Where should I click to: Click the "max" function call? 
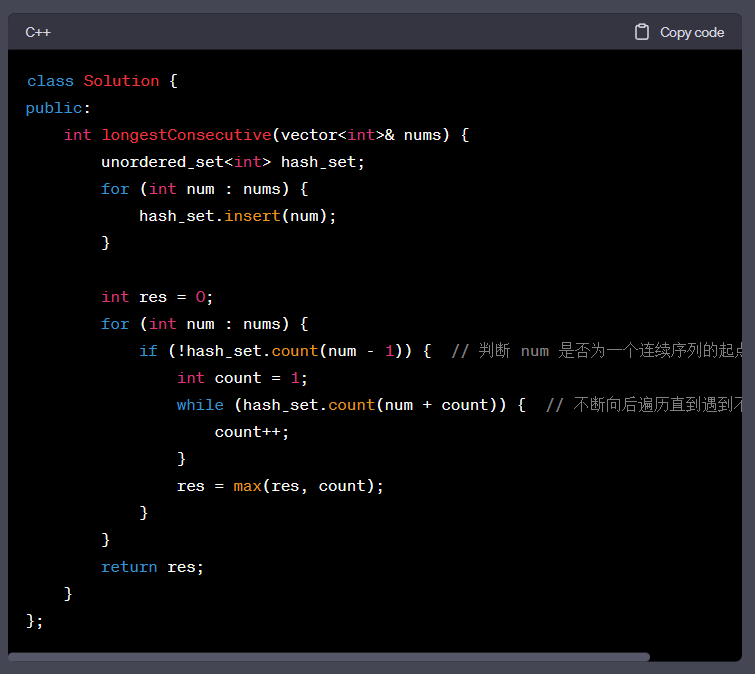pos(247,486)
